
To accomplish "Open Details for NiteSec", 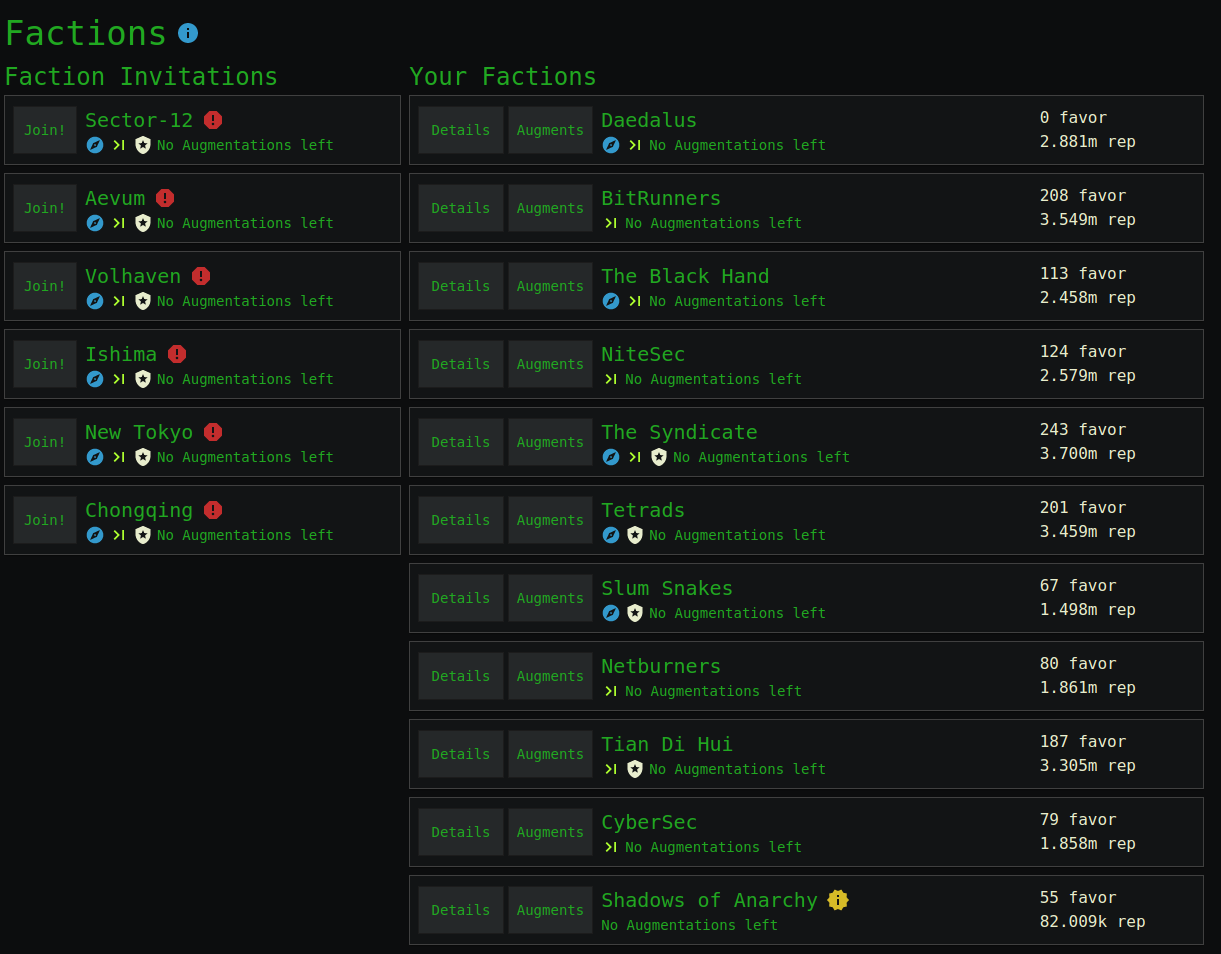I will click(x=461, y=364).
